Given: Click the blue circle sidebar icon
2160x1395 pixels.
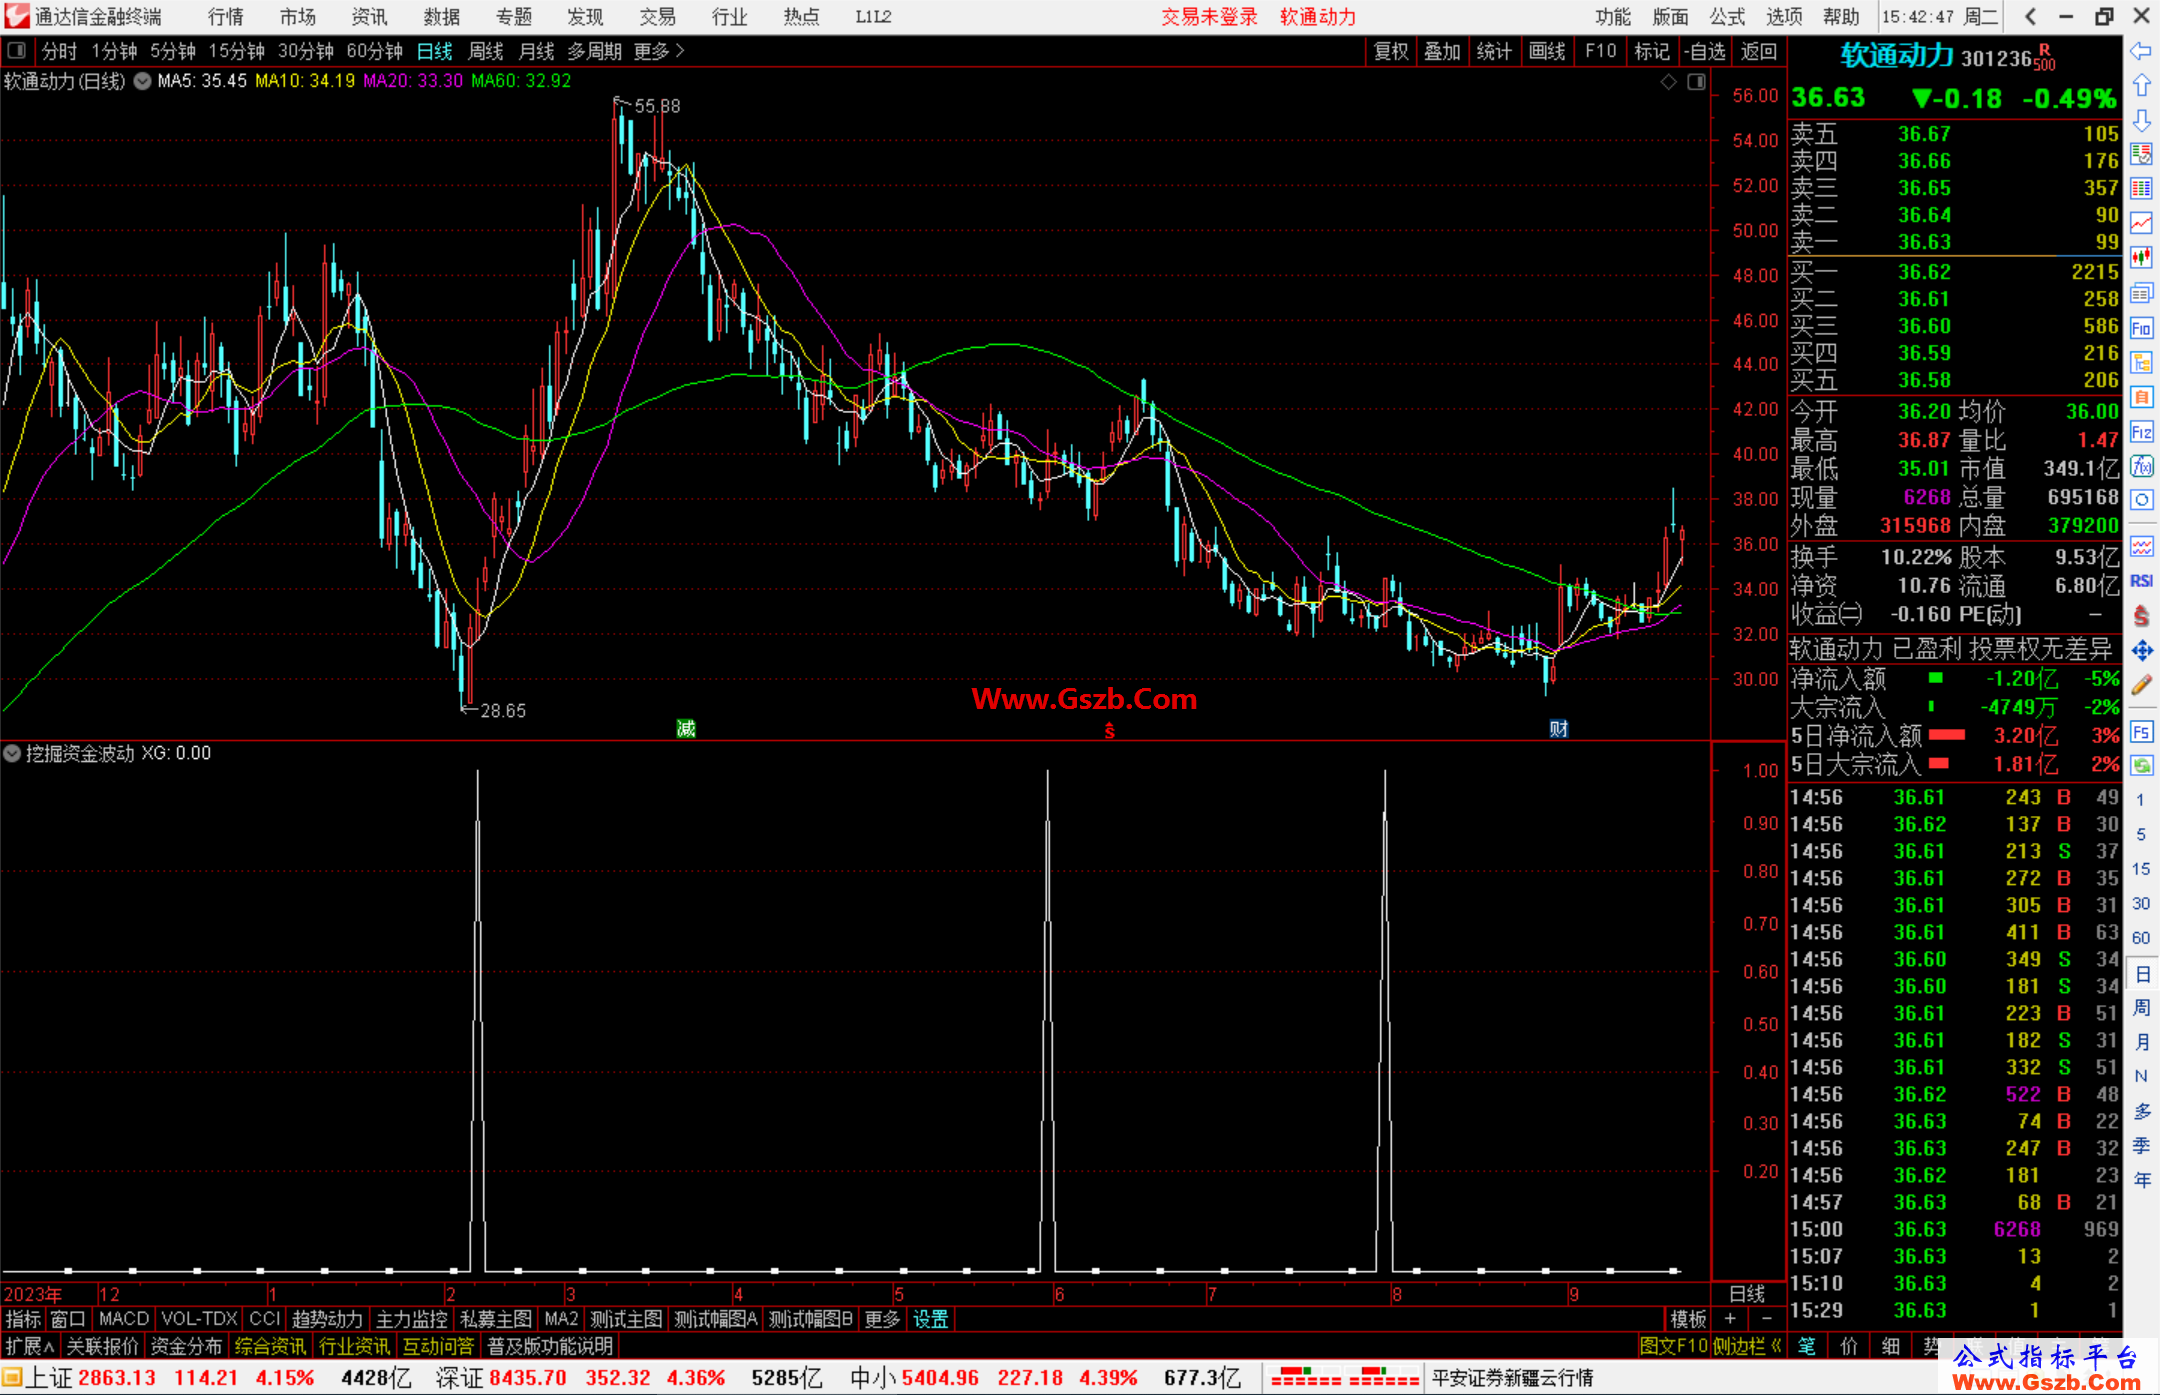Looking at the screenshot, I should click(2141, 500).
